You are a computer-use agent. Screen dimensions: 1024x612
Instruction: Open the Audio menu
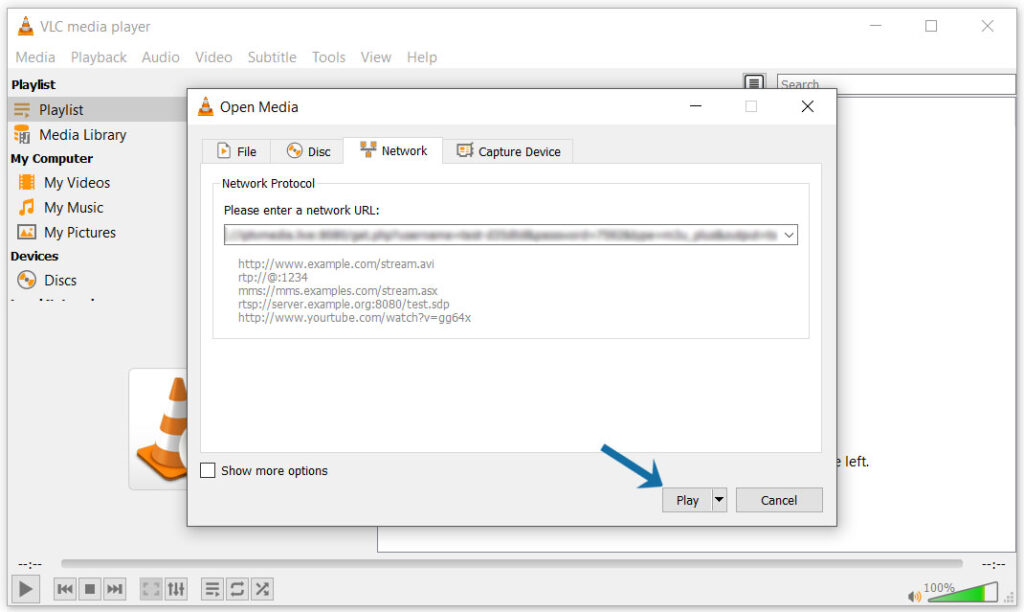[161, 57]
